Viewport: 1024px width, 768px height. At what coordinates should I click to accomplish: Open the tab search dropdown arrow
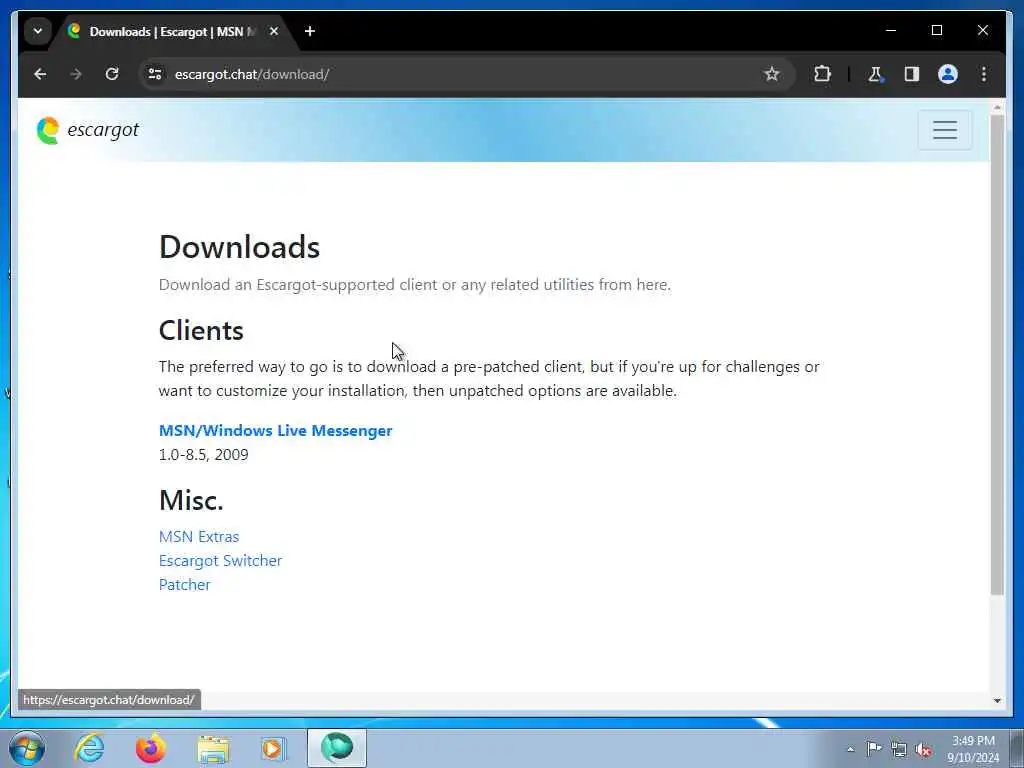pyautogui.click(x=38, y=31)
